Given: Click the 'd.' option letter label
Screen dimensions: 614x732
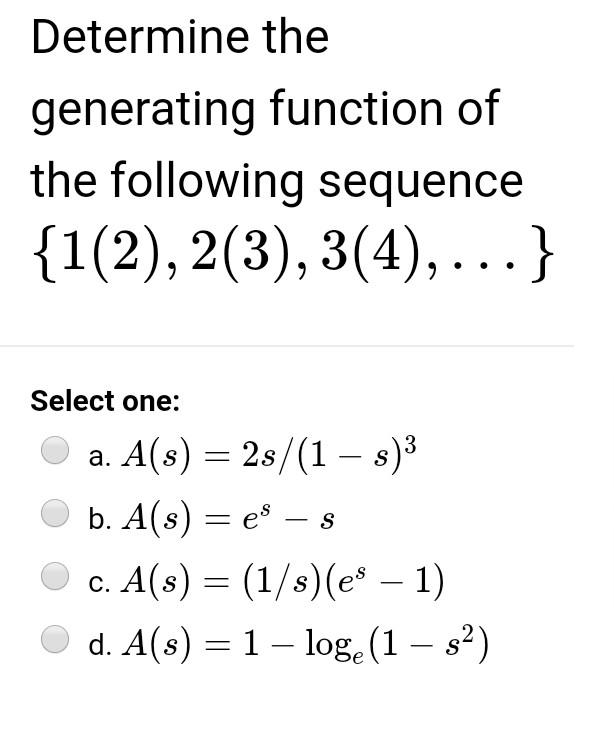Looking at the screenshot, I should 99,644.
